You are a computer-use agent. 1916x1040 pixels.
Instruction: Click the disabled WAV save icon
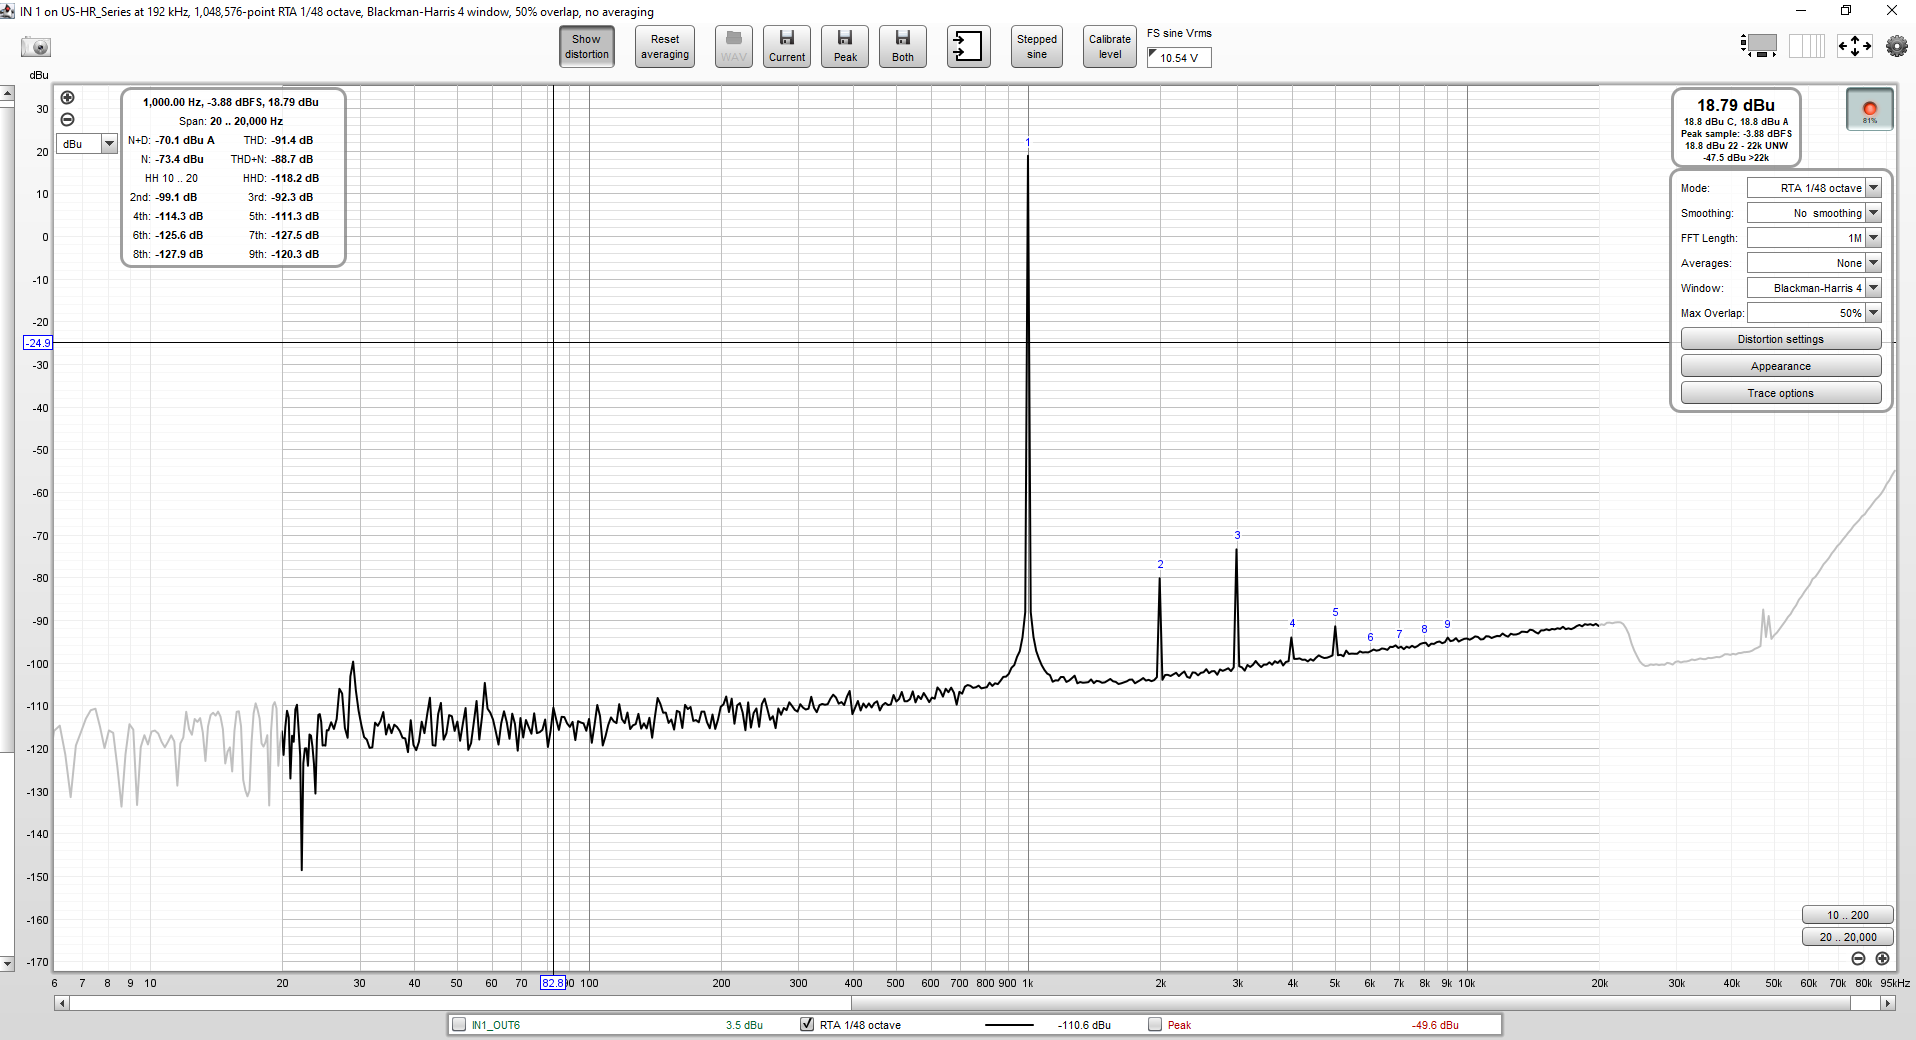click(x=734, y=47)
